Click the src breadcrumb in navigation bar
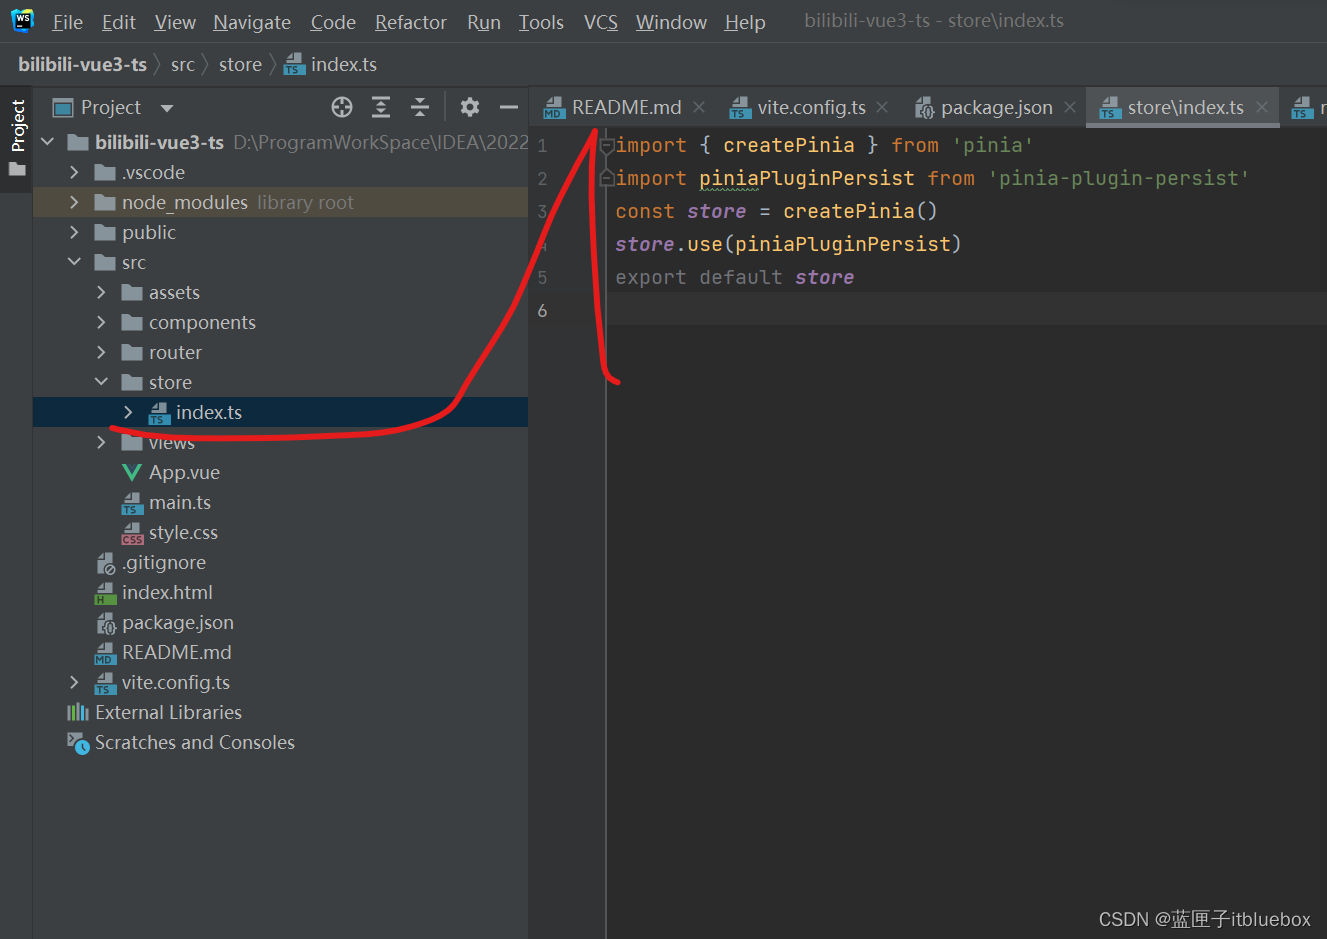This screenshot has height=939, width=1327. tap(182, 64)
